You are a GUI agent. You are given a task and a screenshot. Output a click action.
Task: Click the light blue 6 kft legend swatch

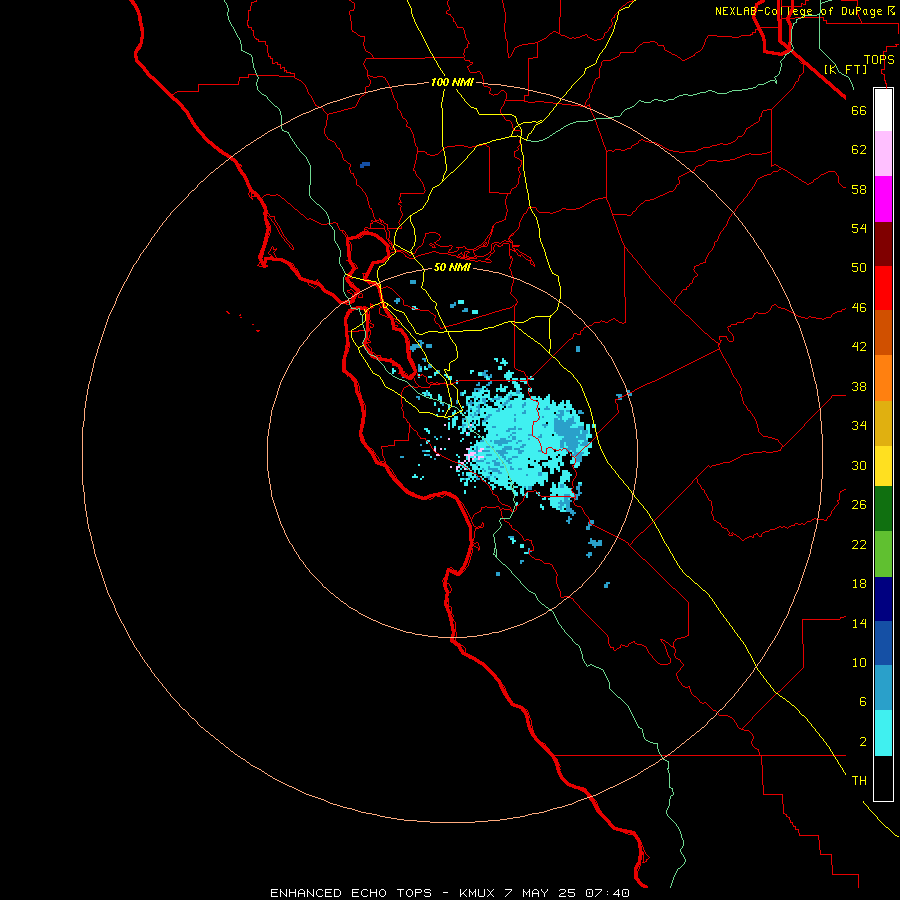tap(883, 687)
